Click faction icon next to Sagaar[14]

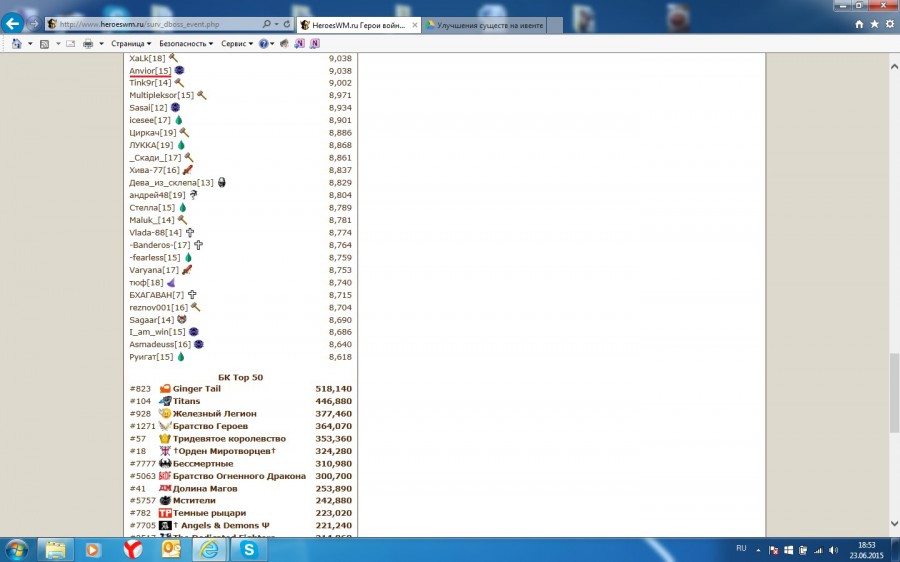(x=182, y=319)
